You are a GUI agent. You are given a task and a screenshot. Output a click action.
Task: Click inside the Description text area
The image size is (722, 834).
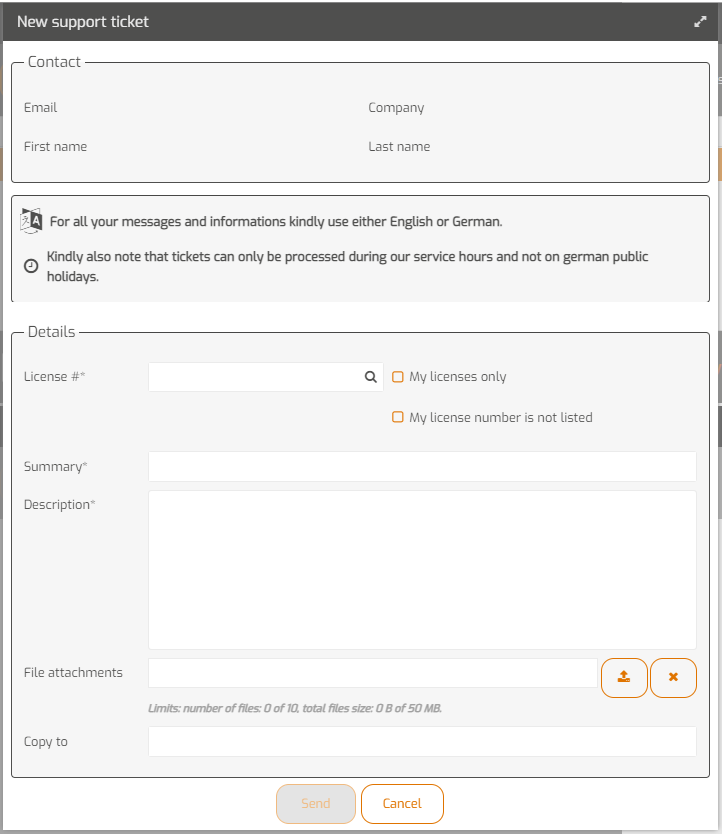click(x=422, y=570)
